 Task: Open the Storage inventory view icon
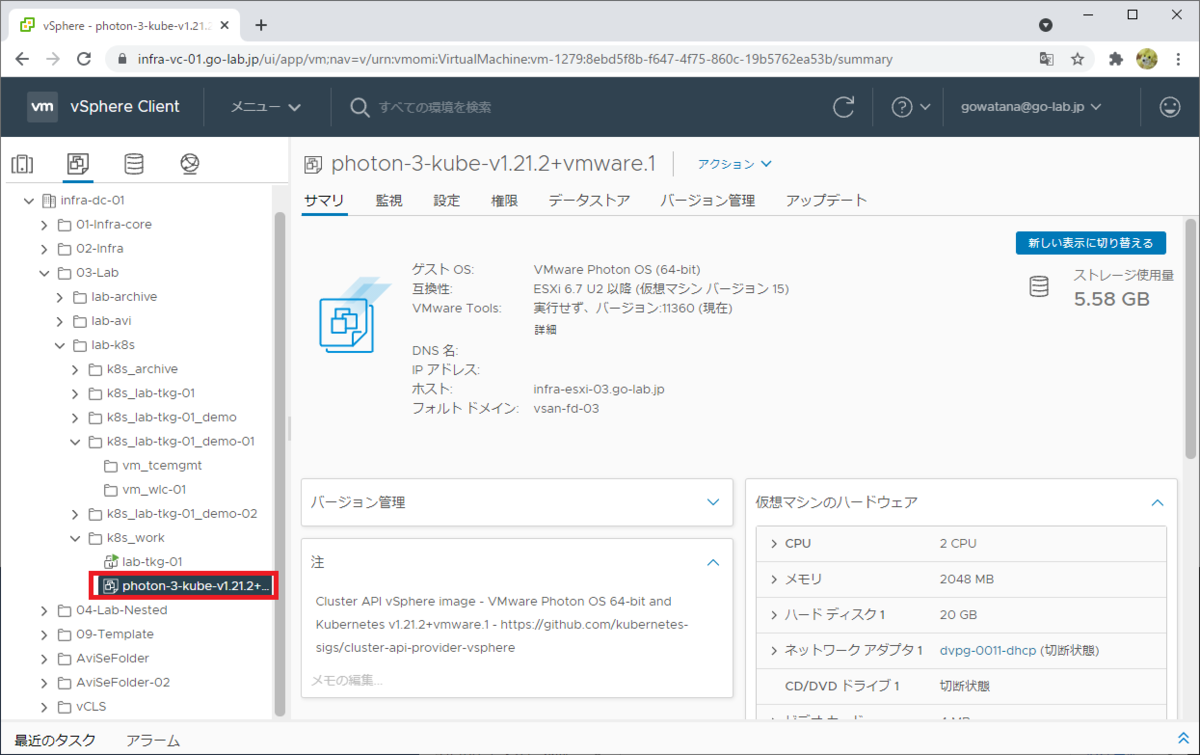tap(133, 164)
